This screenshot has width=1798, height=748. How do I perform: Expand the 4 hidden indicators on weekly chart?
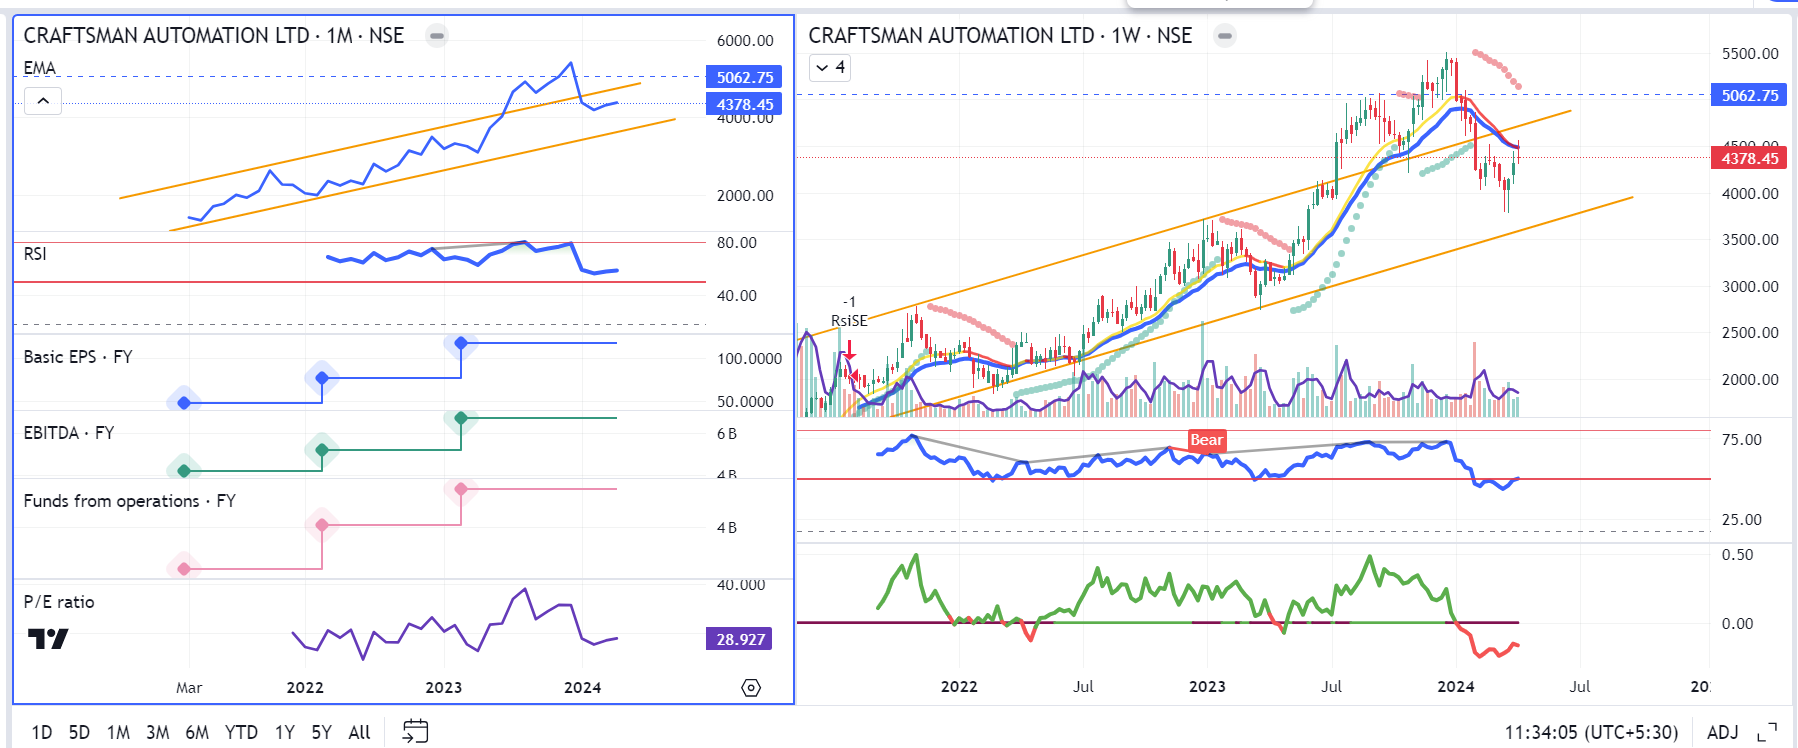point(830,68)
